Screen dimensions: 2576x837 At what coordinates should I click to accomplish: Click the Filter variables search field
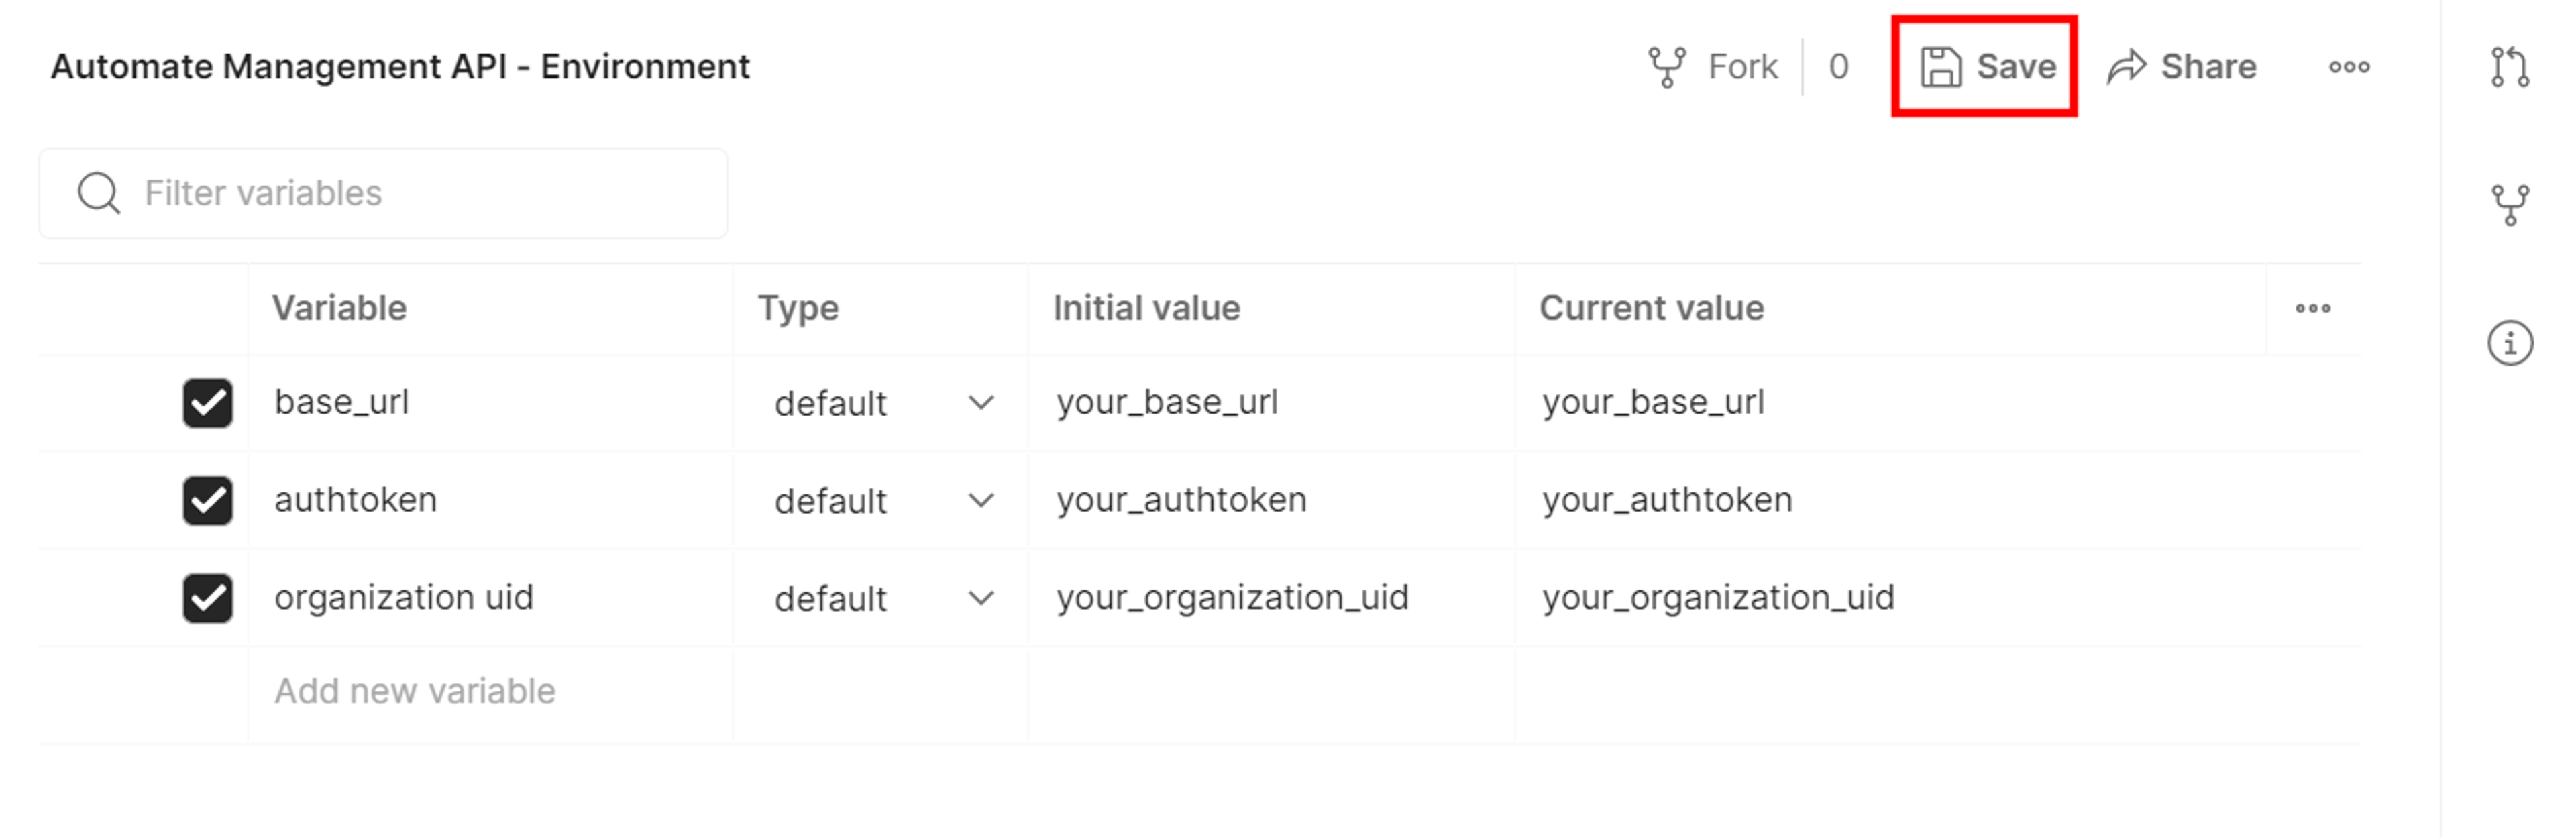pyautogui.click(x=383, y=193)
